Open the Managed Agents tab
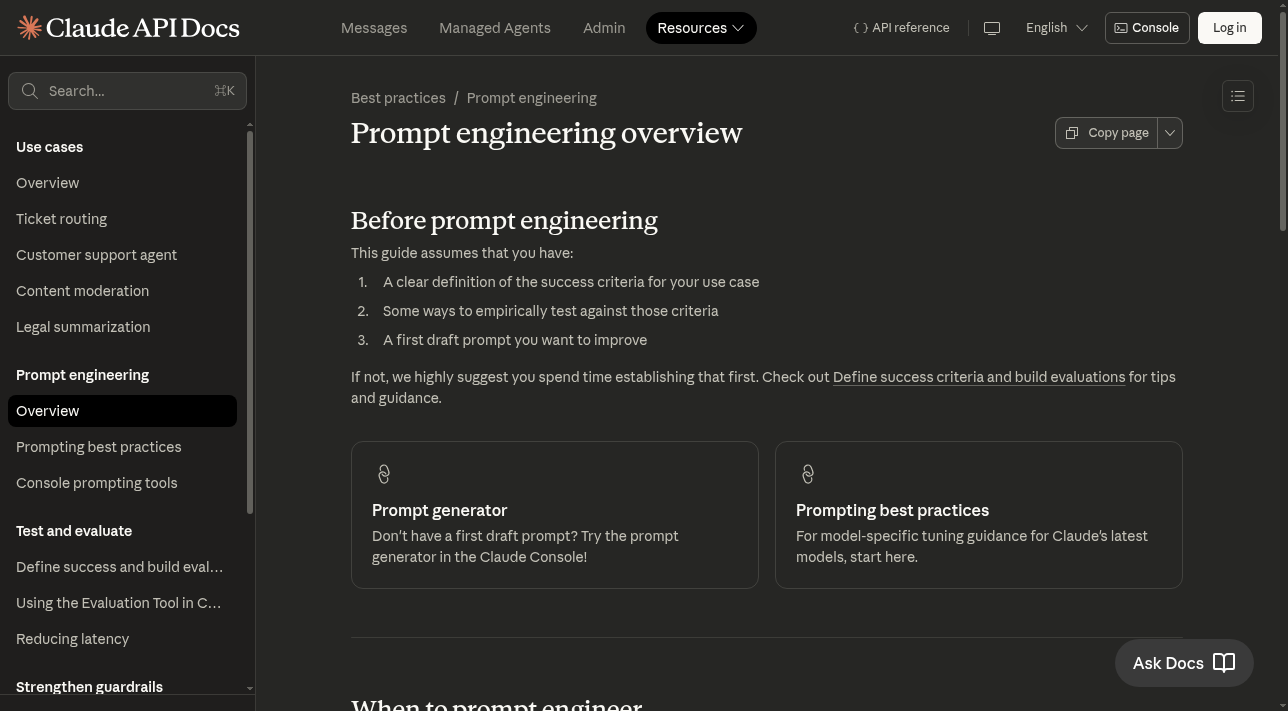 (x=495, y=28)
